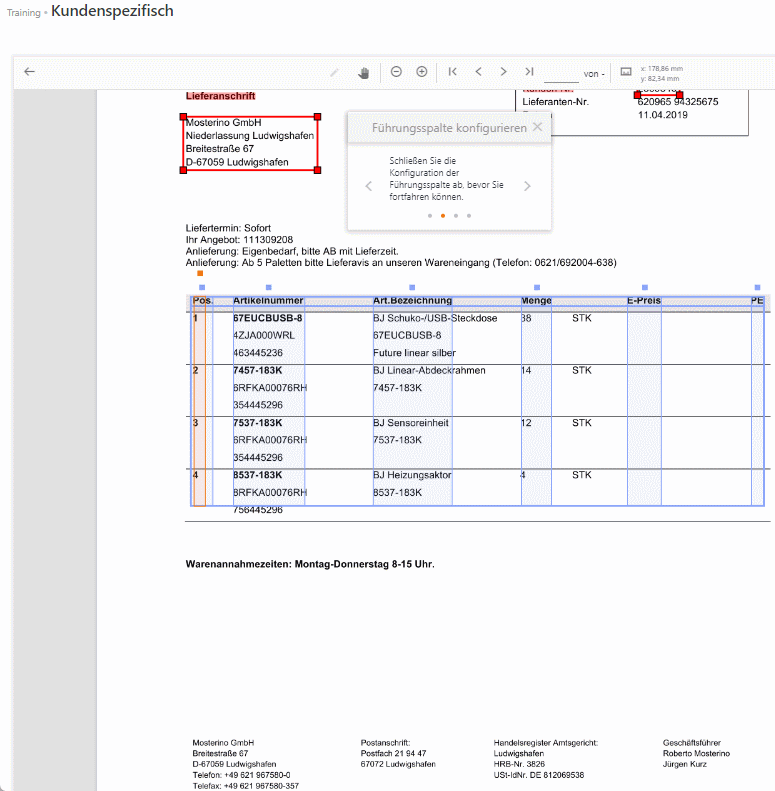Click quantity 14 in Menge column
Image resolution: width=775 pixels, height=791 pixels.
pyautogui.click(x=526, y=370)
